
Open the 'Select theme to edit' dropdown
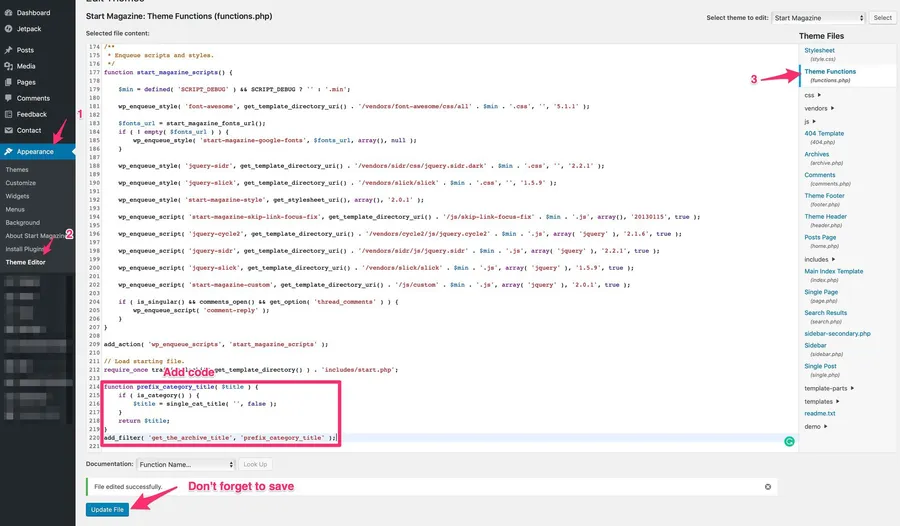click(x=818, y=18)
